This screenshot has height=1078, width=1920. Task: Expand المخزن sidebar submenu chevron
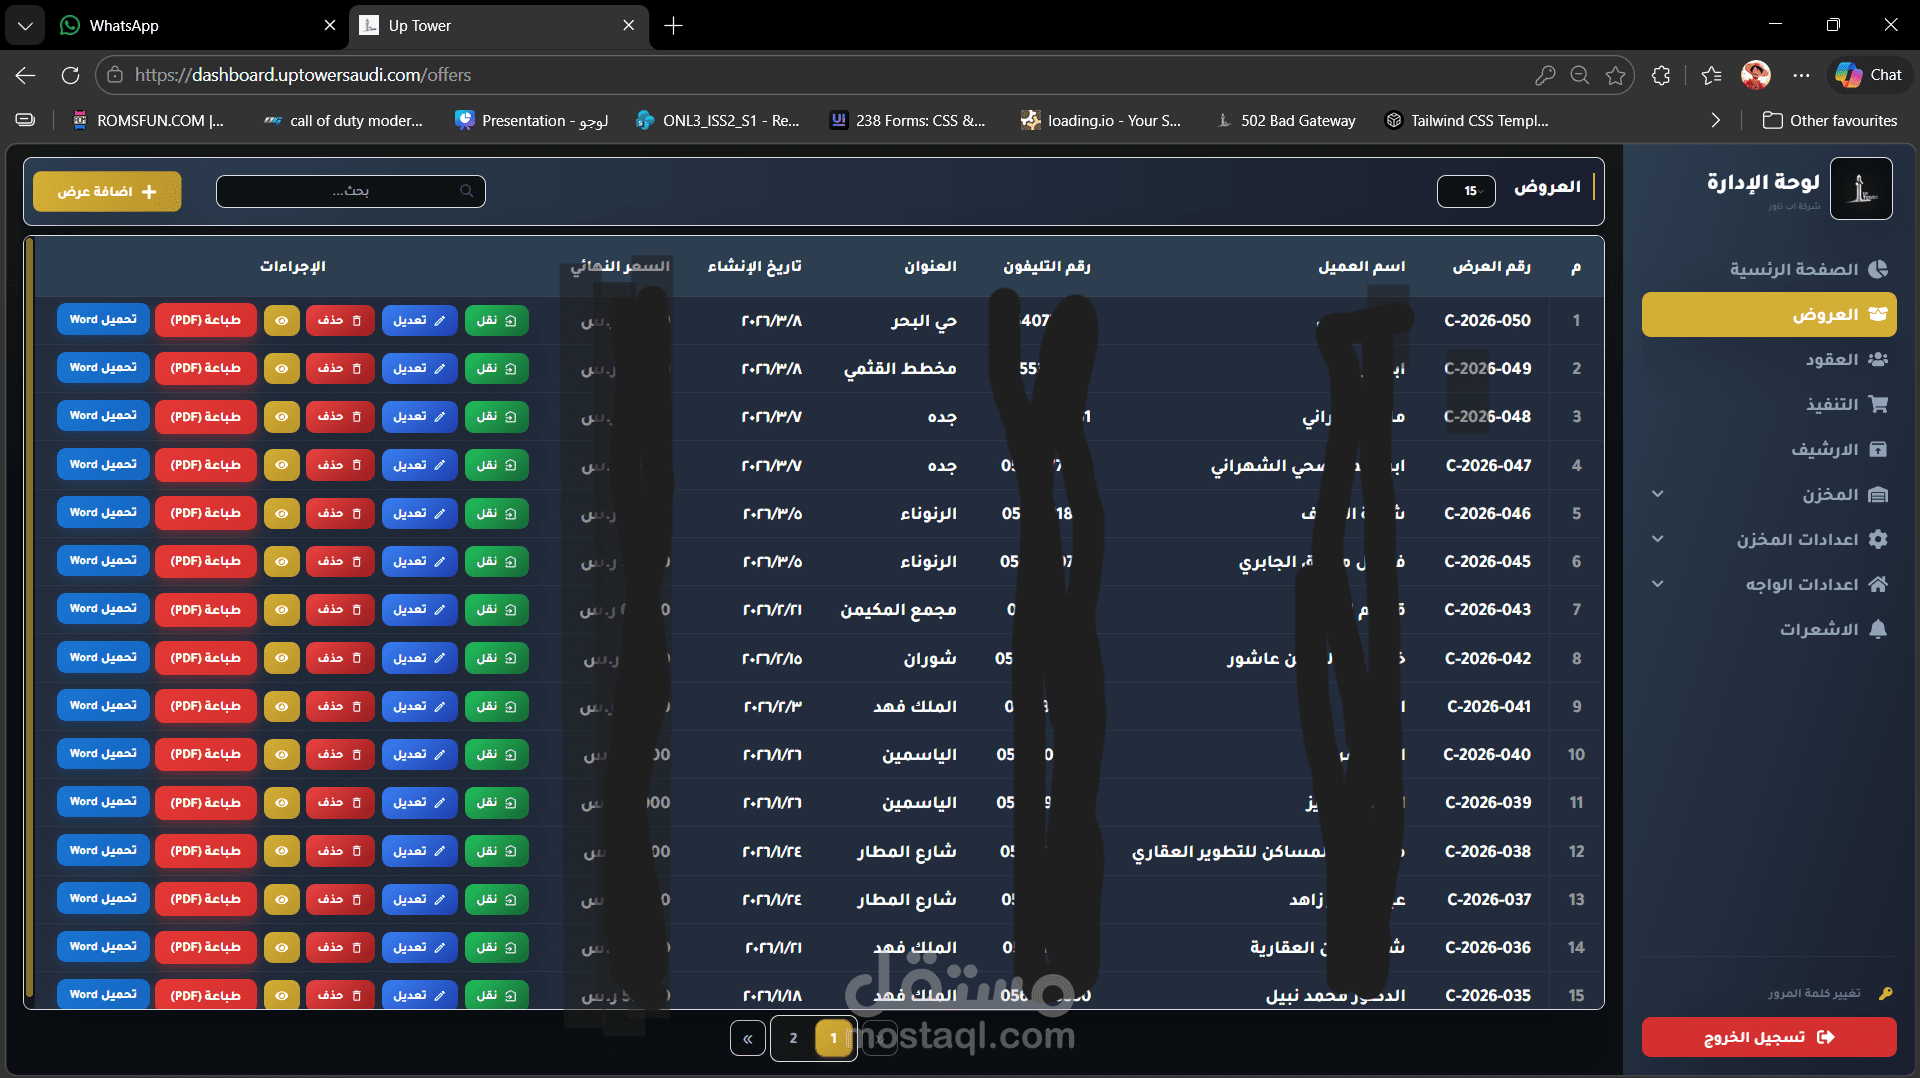point(1657,494)
